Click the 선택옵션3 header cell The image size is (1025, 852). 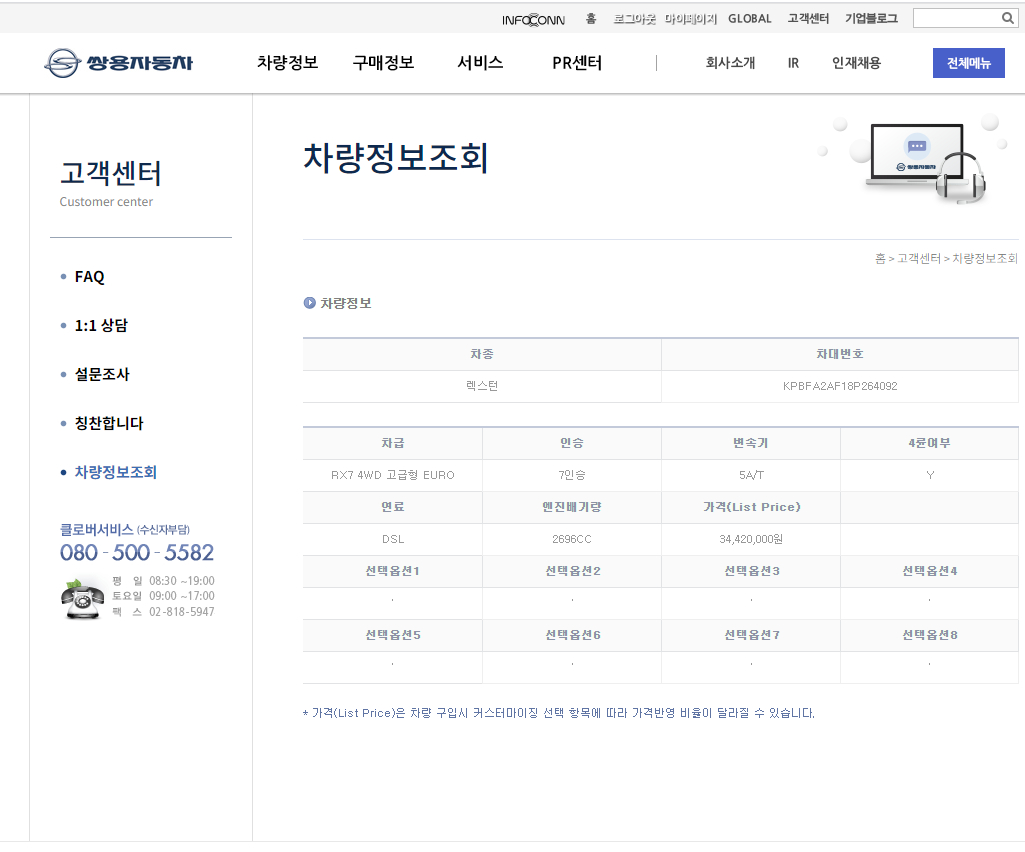click(x=750, y=571)
